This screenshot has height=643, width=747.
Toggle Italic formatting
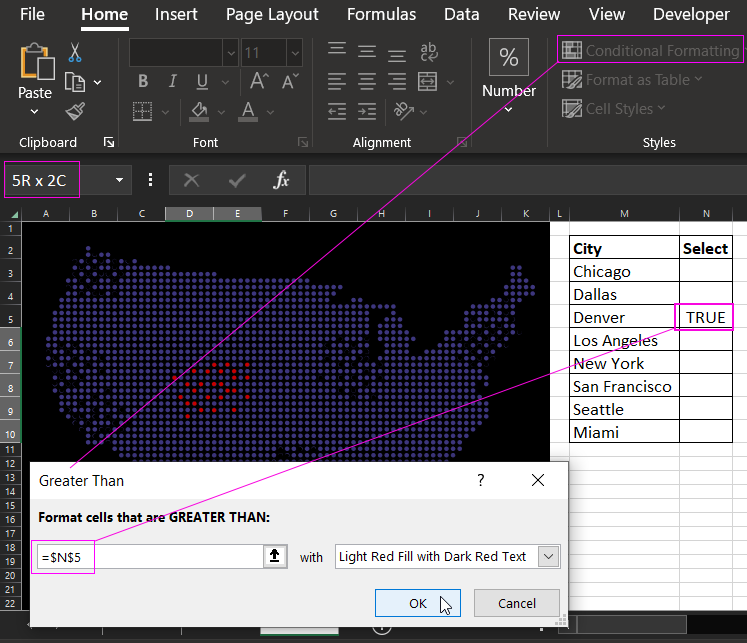(x=172, y=82)
